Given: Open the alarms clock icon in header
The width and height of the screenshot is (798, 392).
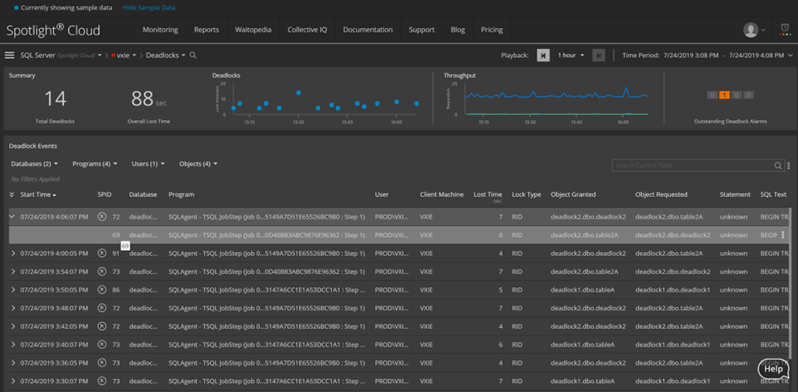Looking at the screenshot, I should [x=784, y=30].
